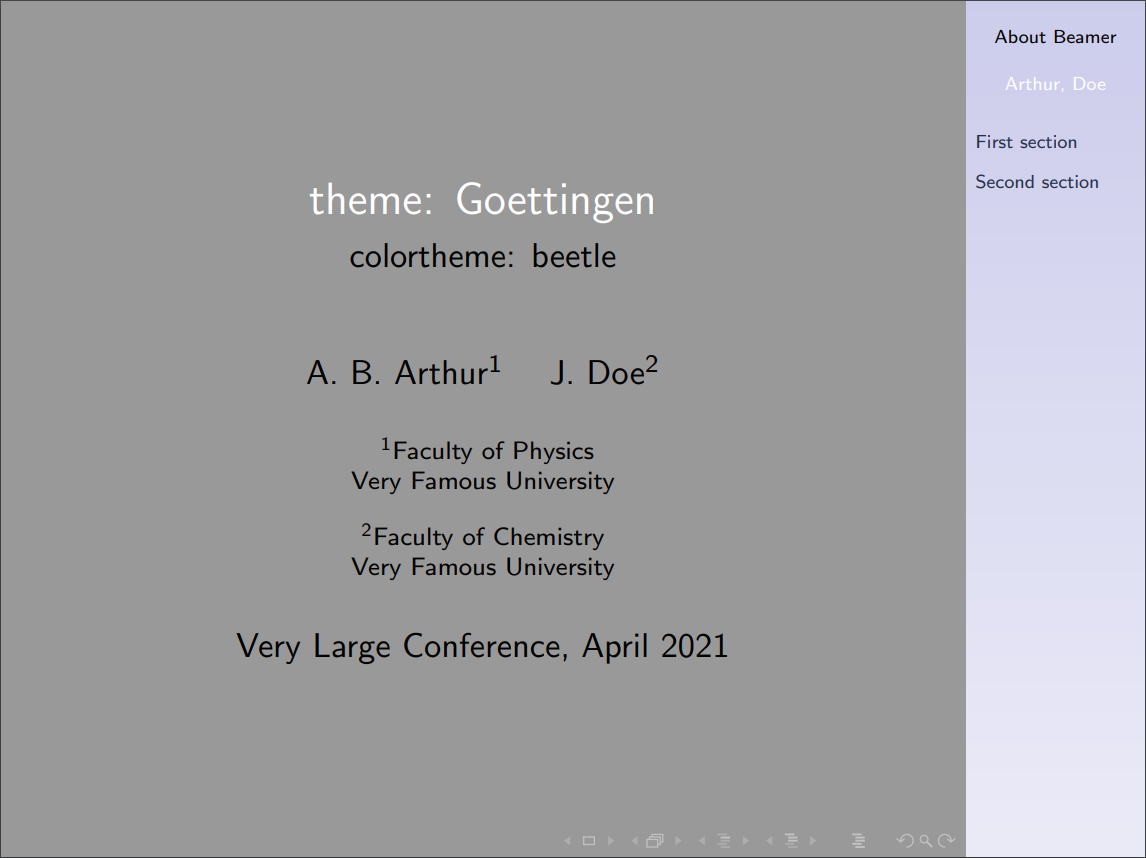
Task: Click the previous slide navigation arrow
Action: [x=566, y=840]
